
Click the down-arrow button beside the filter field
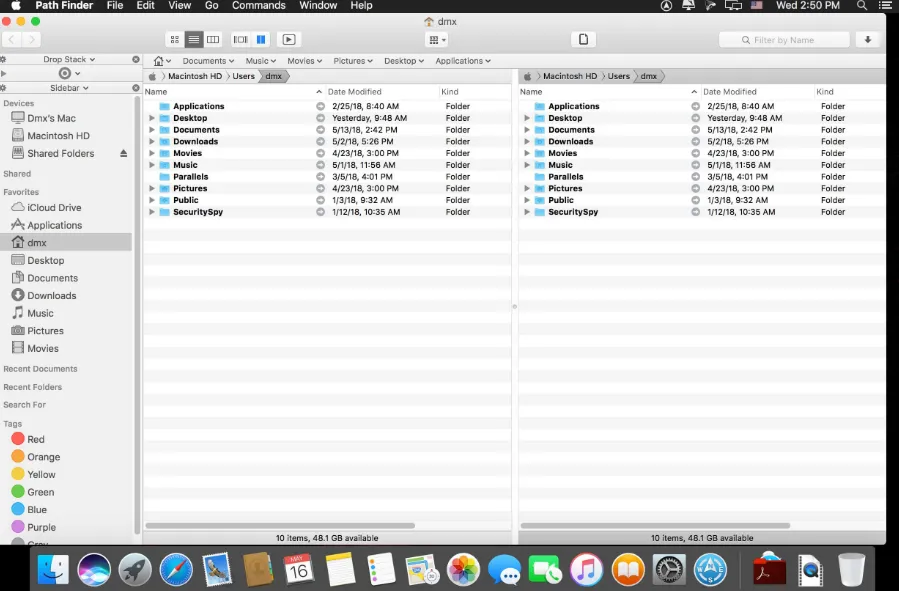867,40
